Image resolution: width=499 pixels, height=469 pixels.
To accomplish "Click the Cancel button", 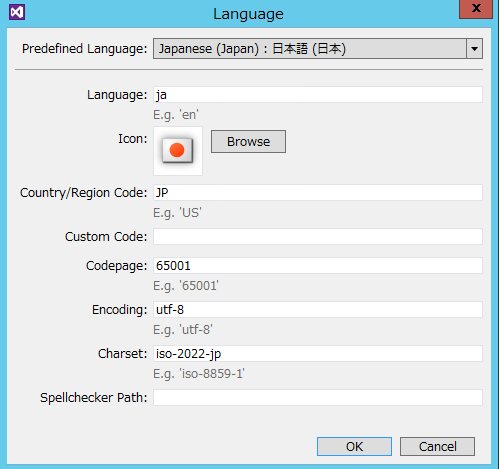I will click(x=437, y=446).
